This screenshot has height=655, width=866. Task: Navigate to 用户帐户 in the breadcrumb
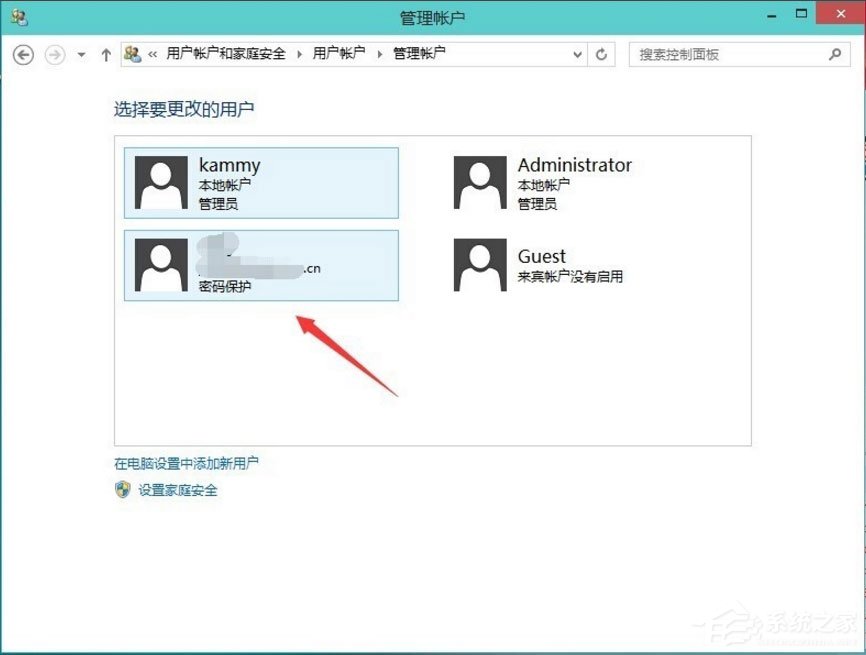[x=327, y=53]
